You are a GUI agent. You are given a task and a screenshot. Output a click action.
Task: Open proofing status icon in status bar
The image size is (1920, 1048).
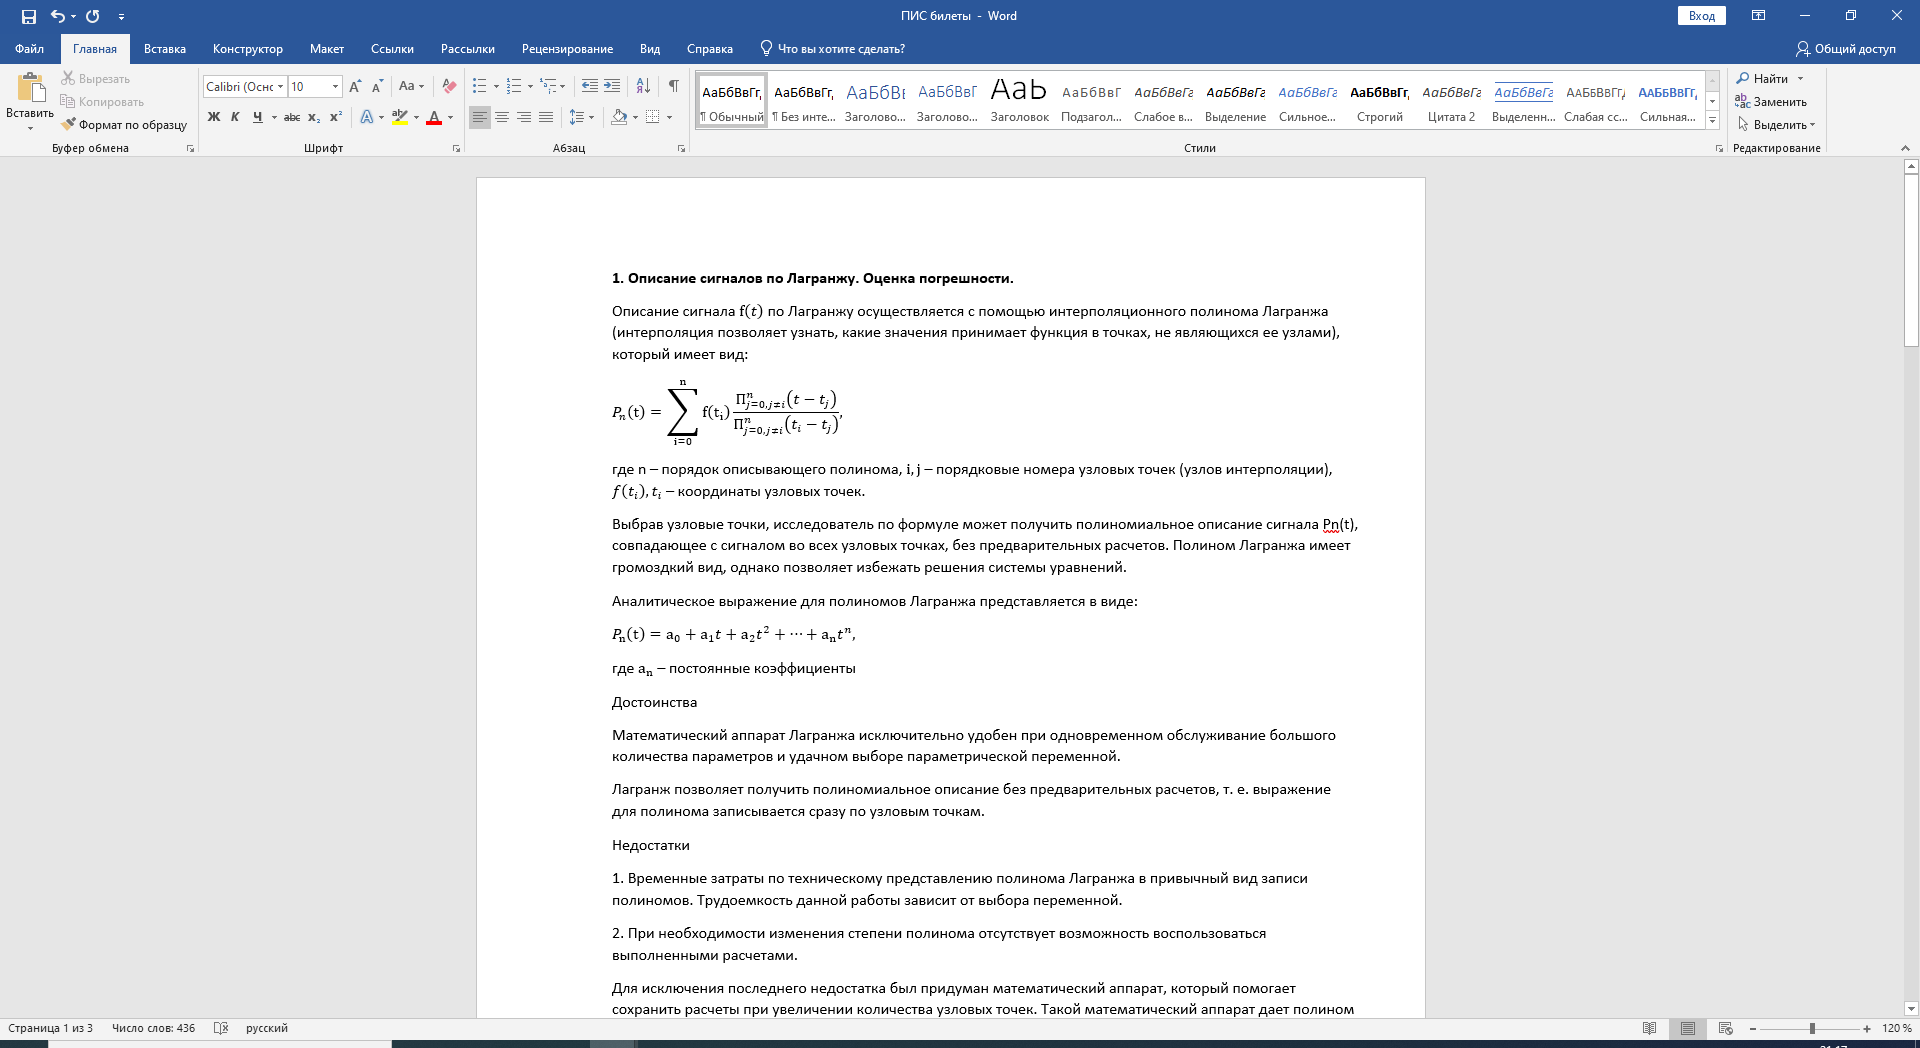(x=221, y=1028)
